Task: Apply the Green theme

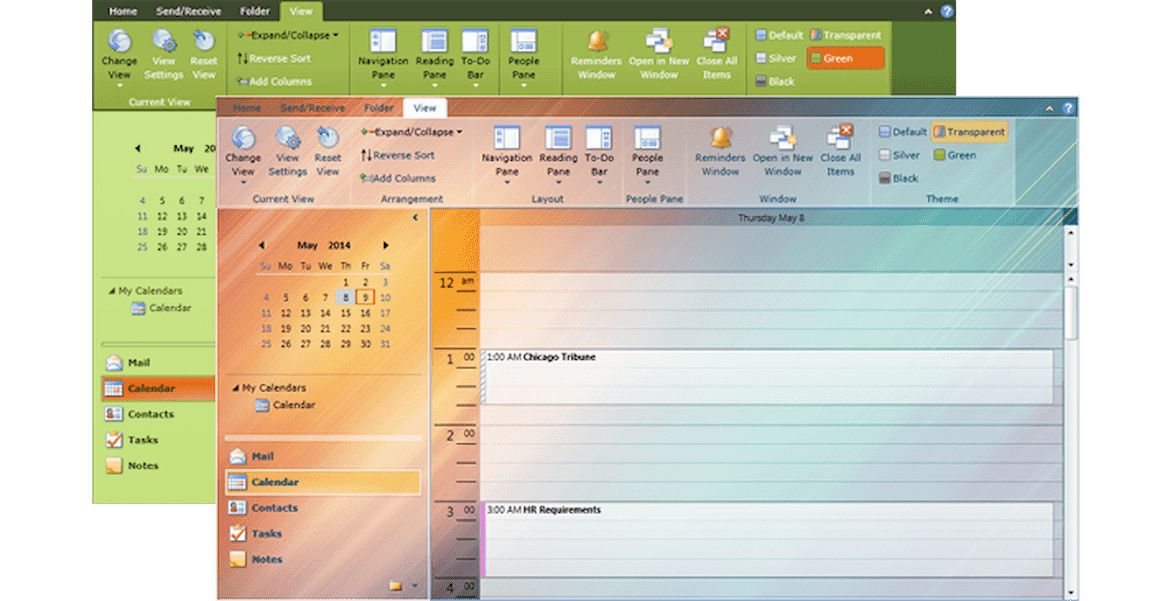Action: pos(955,155)
